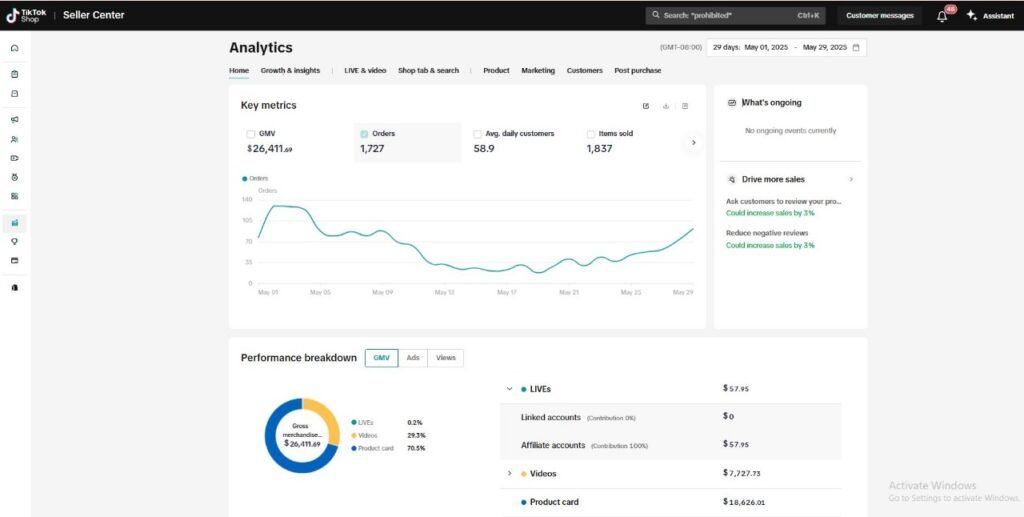
Task: Open the Assistant sparkle icon
Action: pyautogui.click(x=972, y=15)
